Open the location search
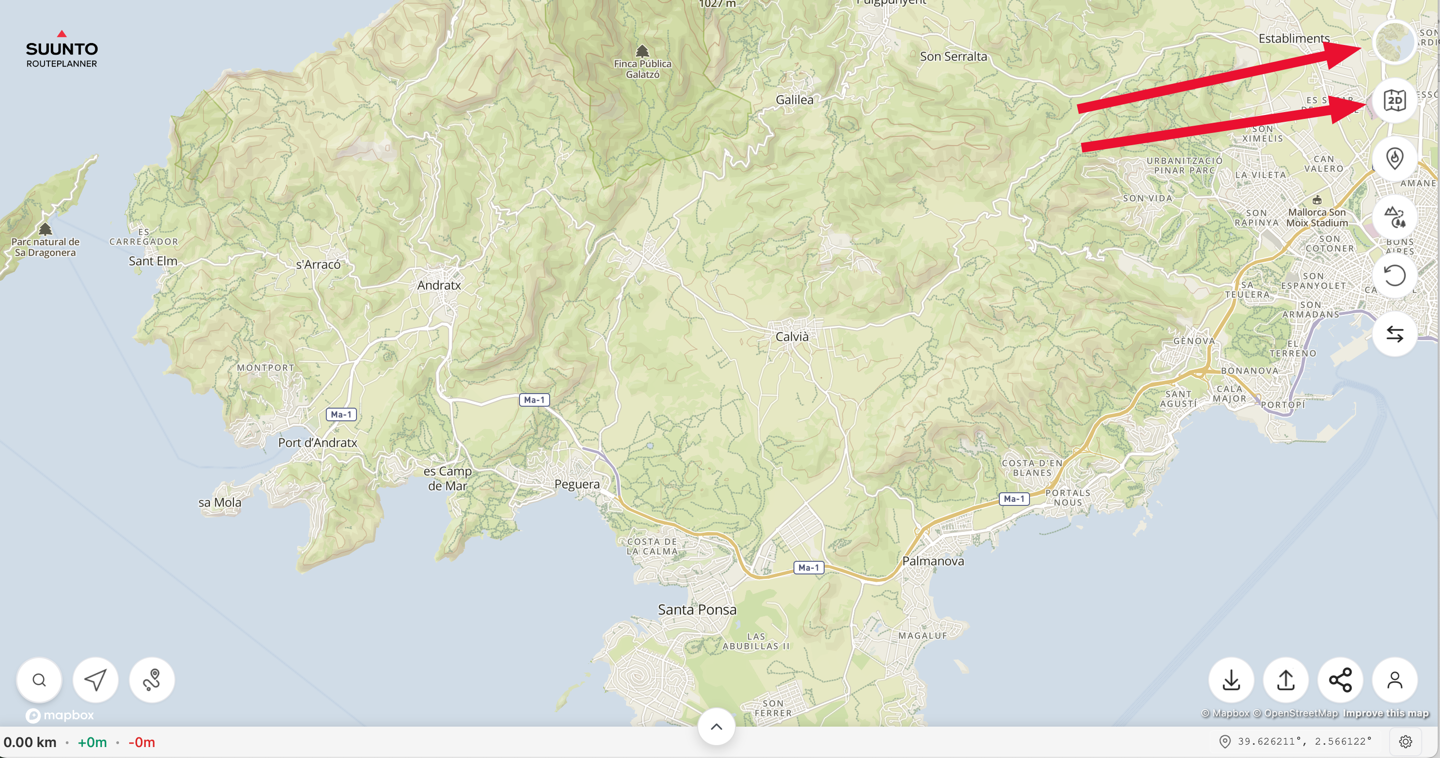1440x758 pixels. (39, 680)
